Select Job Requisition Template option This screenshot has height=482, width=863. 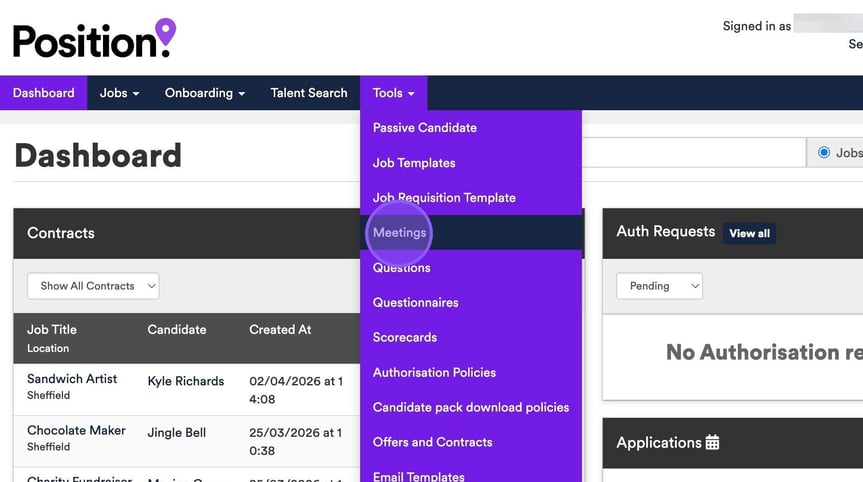tap(444, 198)
